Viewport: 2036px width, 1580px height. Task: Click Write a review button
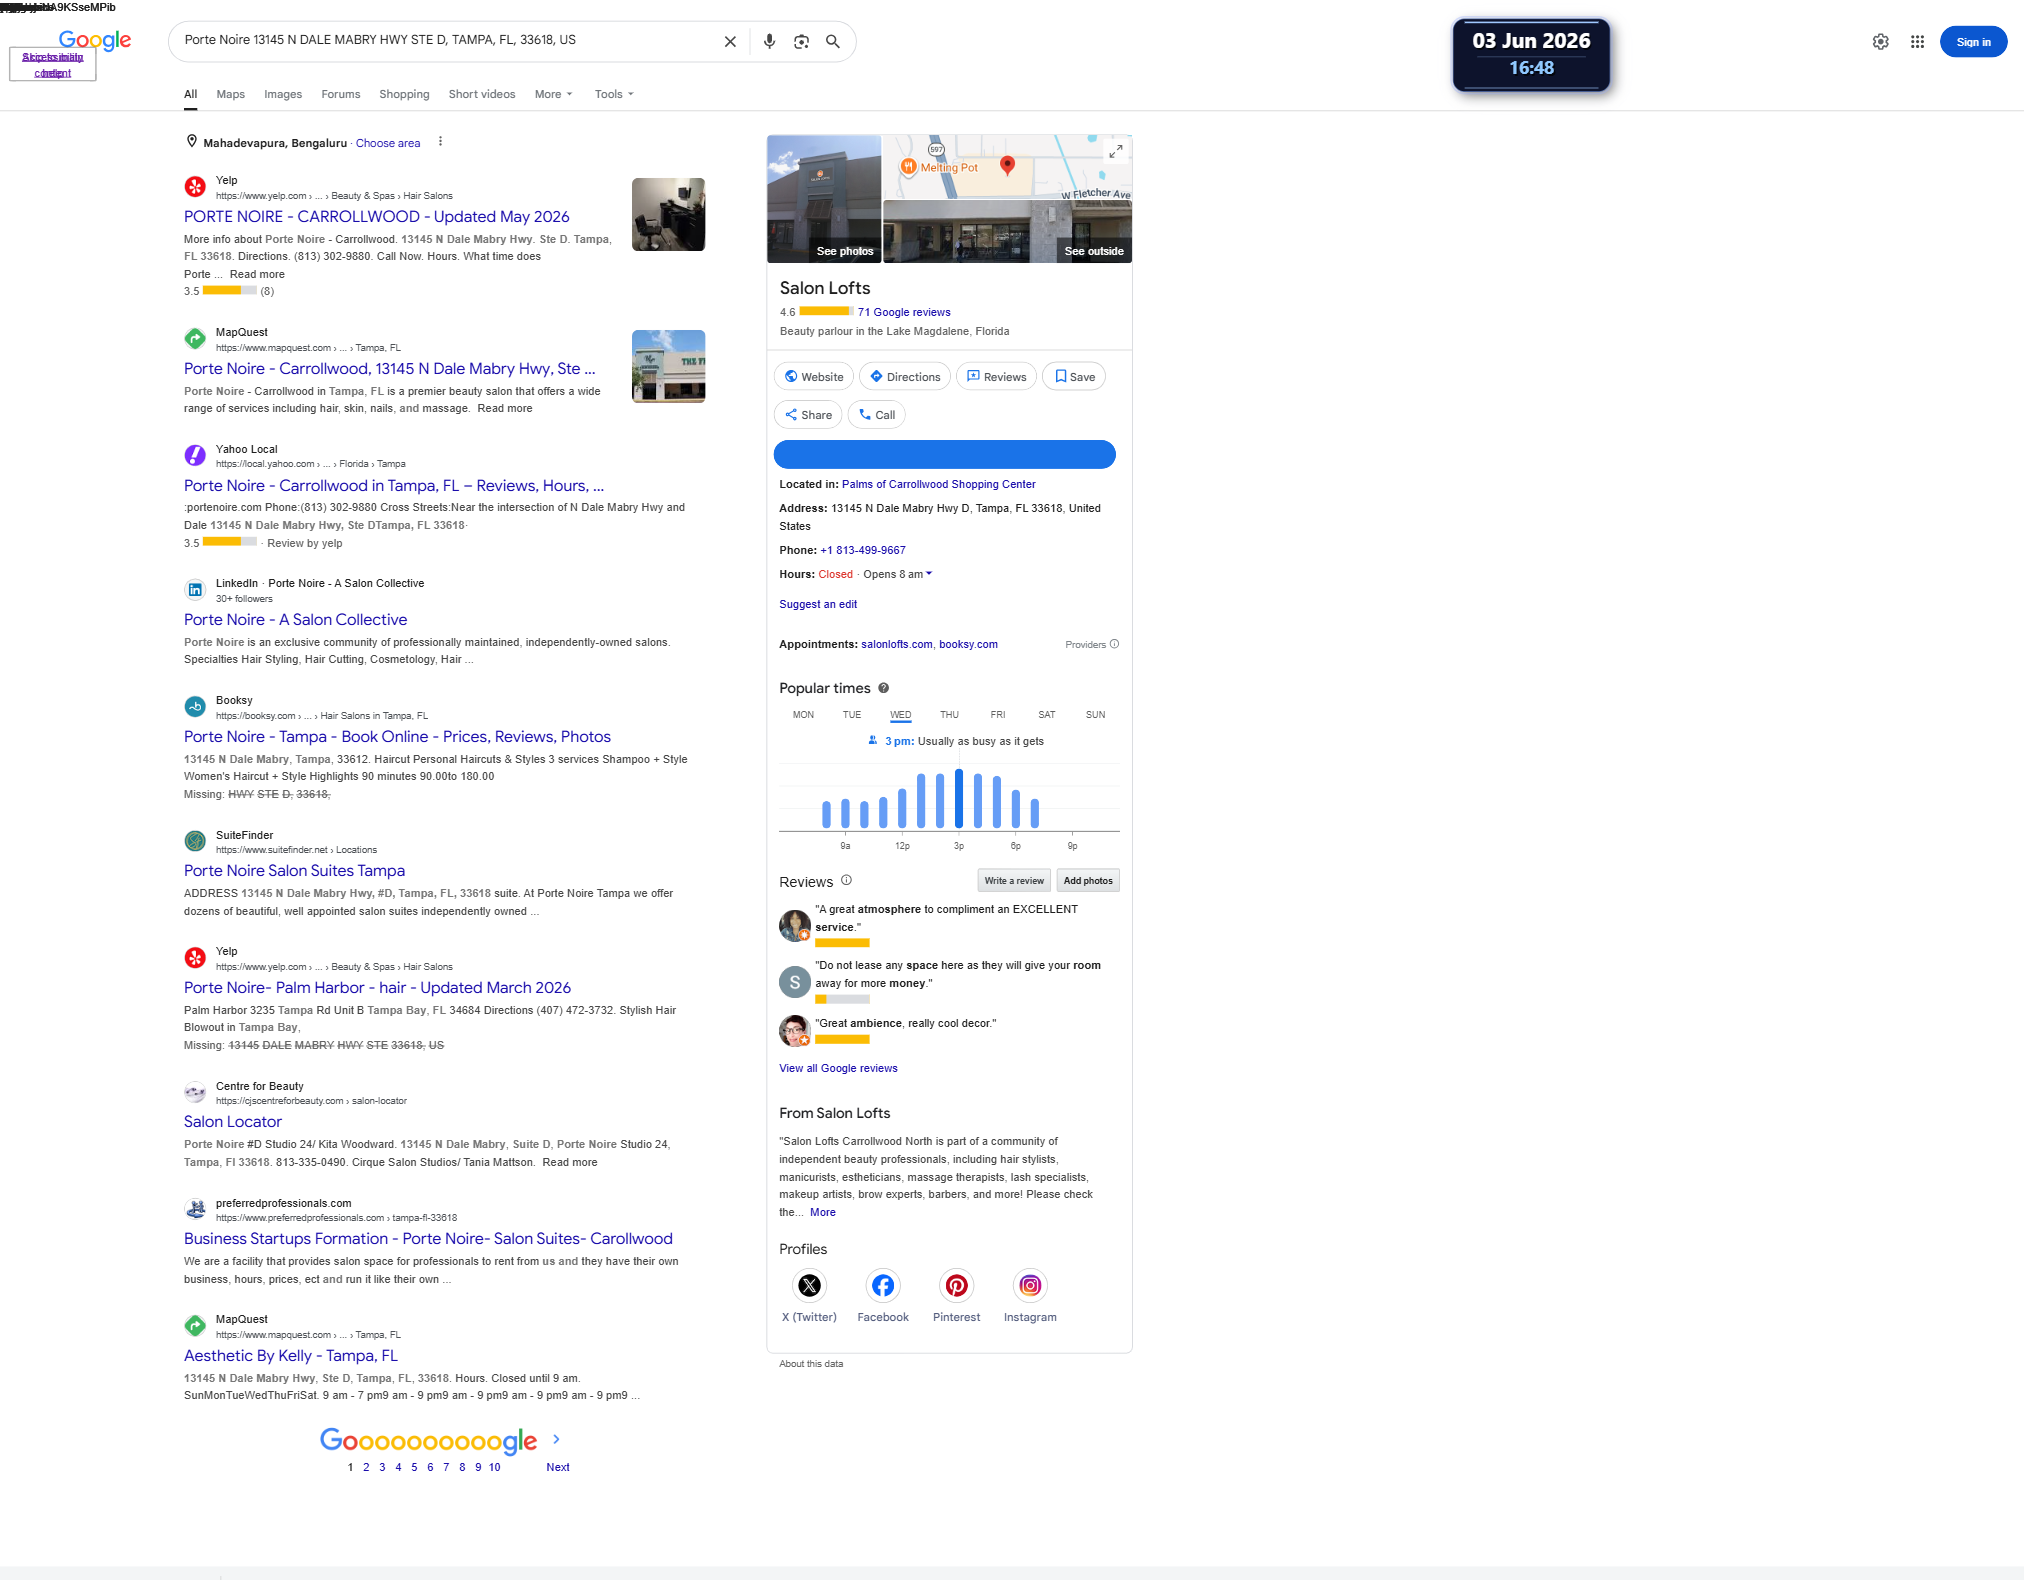coord(1014,881)
